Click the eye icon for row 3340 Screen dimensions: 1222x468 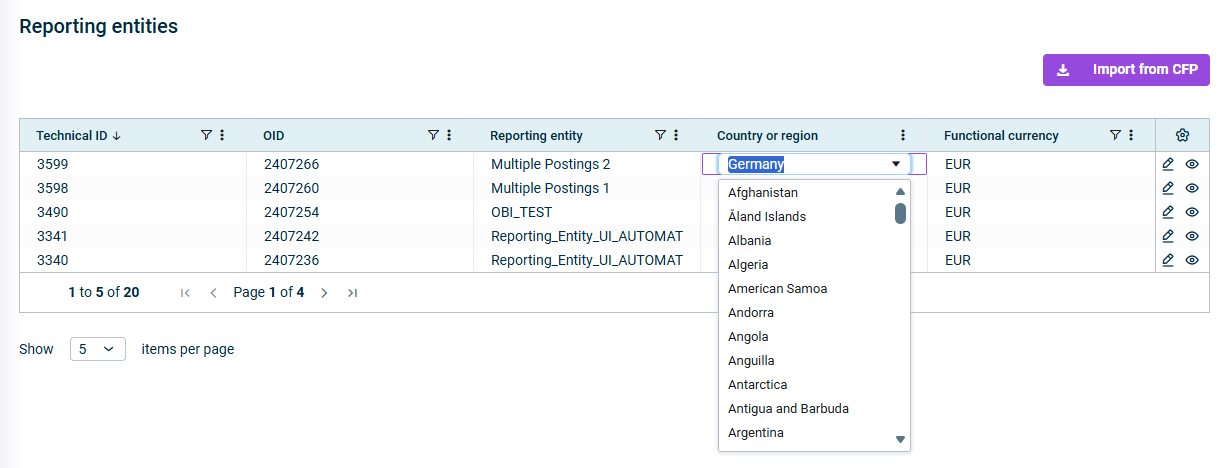pyautogui.click(x=1192, y=260)
